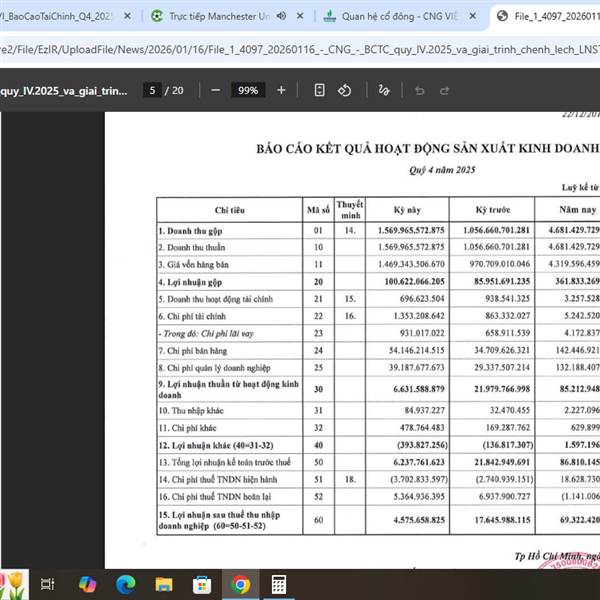Click the '3. Giá vốn hàng bán' row label
This screenshot has height=600, width=600.
click(x=193, y=265)
